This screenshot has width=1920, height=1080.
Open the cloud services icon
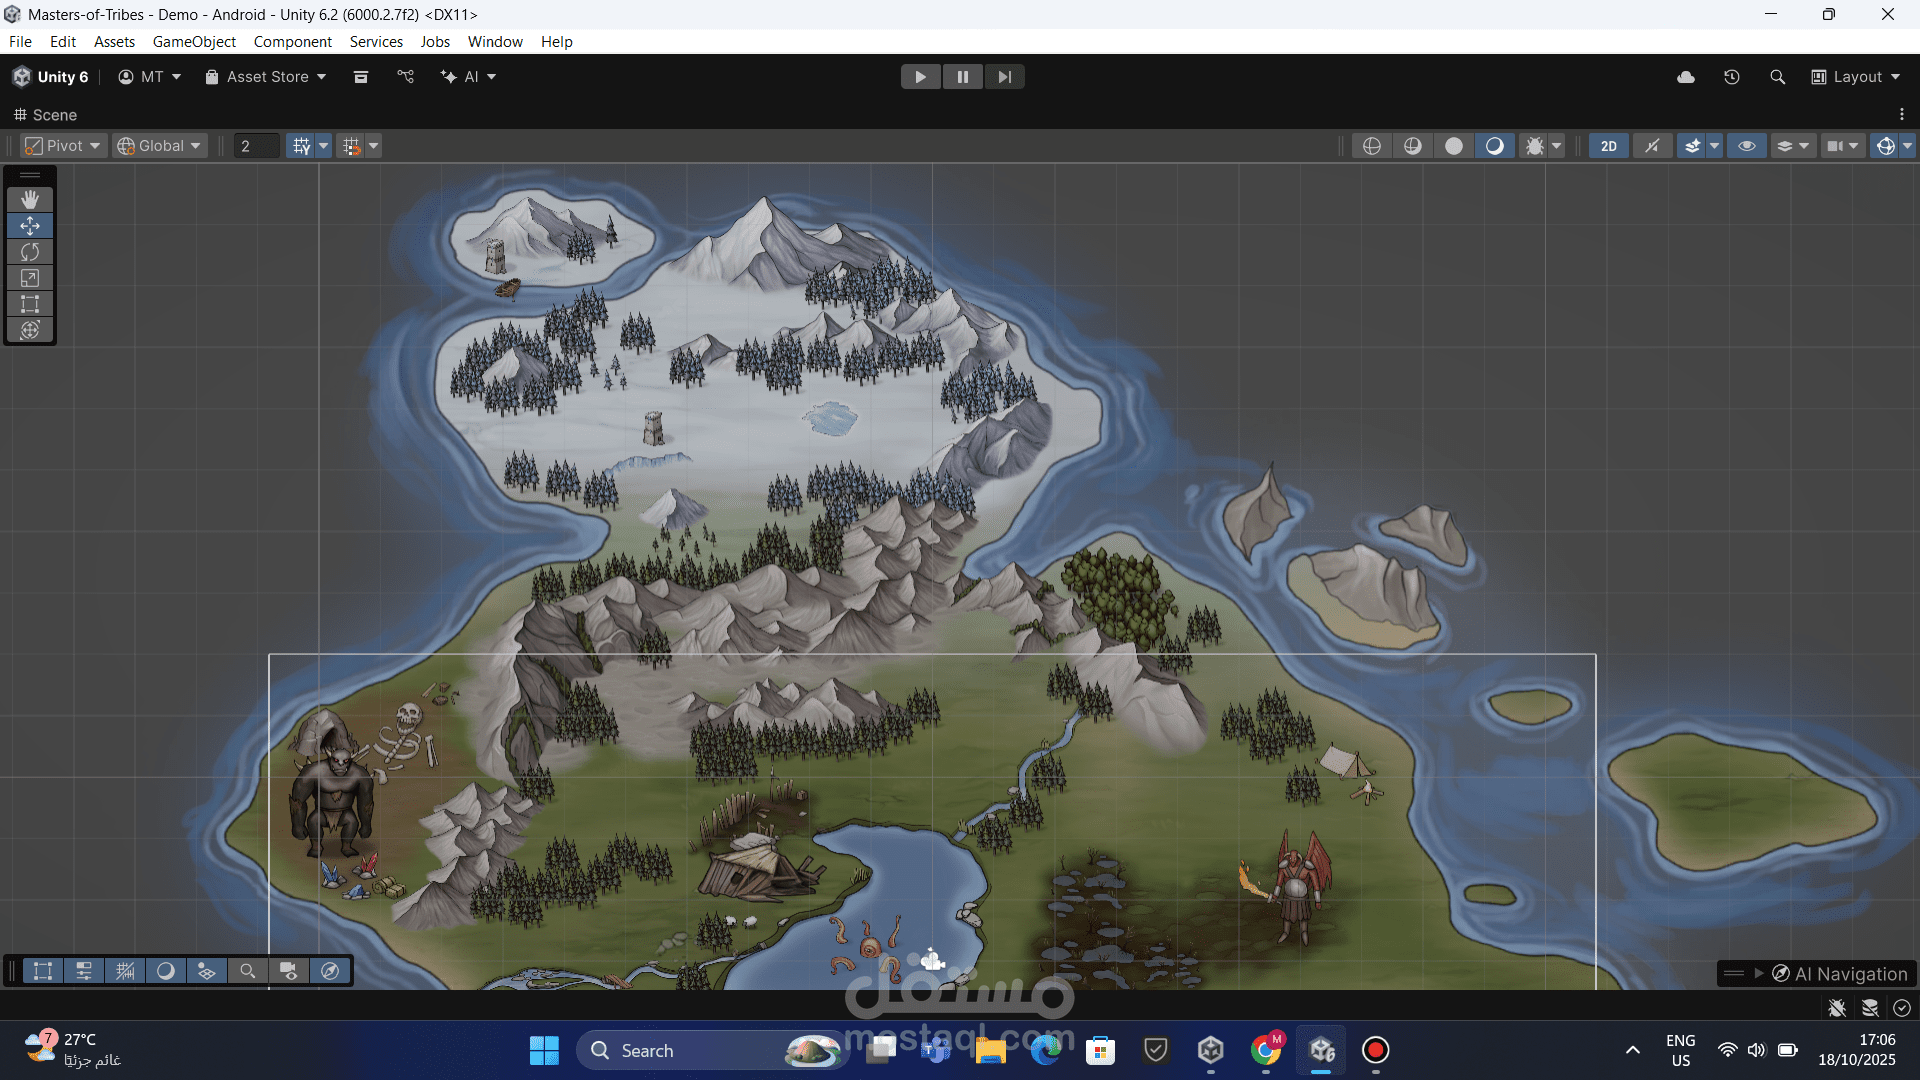(1686, 77)
